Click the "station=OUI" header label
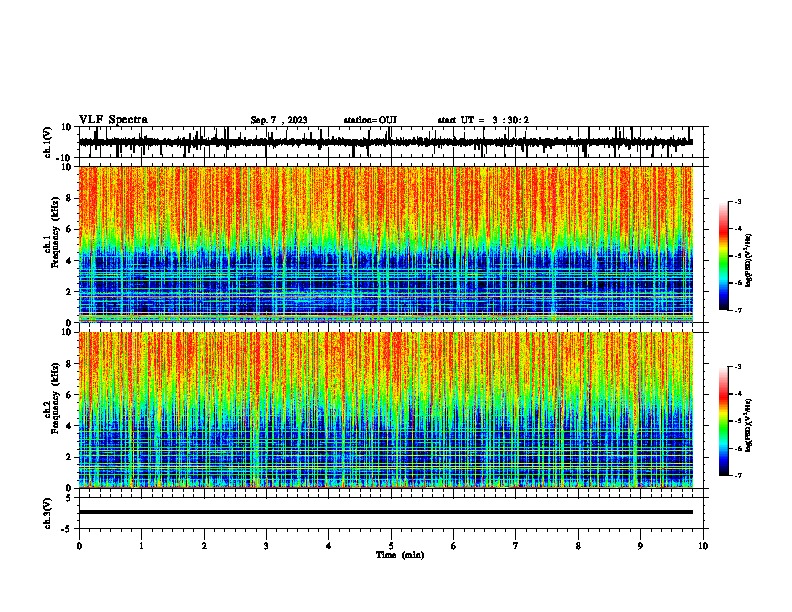Screen dimensions: 792x612 370,120
